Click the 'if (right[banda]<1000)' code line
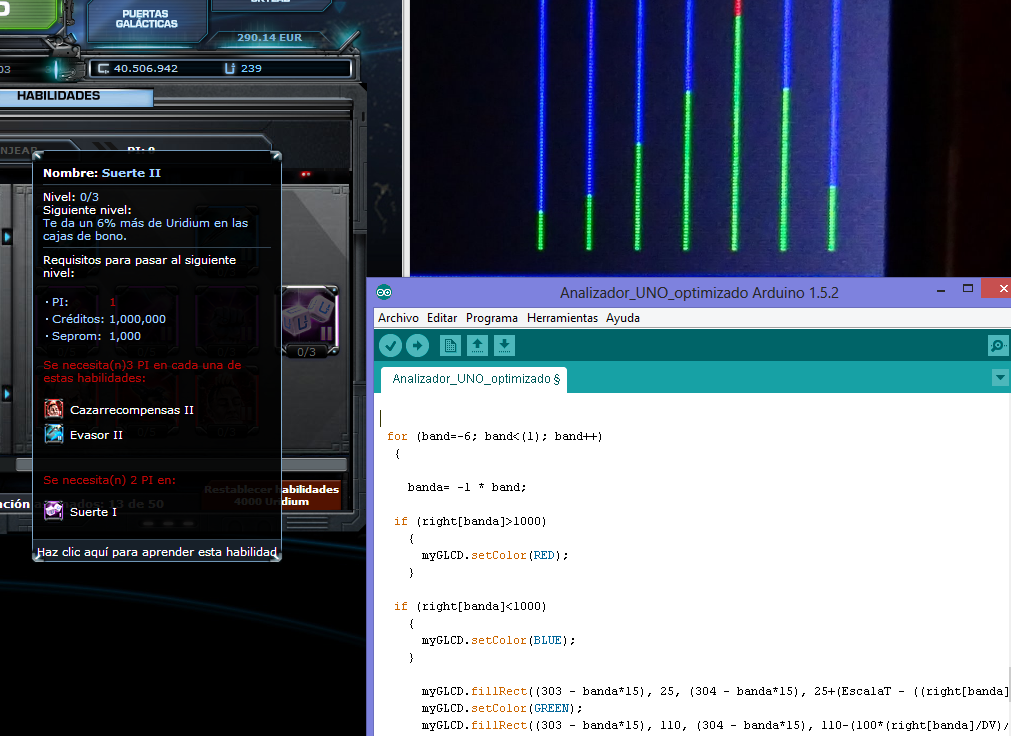Viewport: 1011px width, 736px height. coord(470,606)
